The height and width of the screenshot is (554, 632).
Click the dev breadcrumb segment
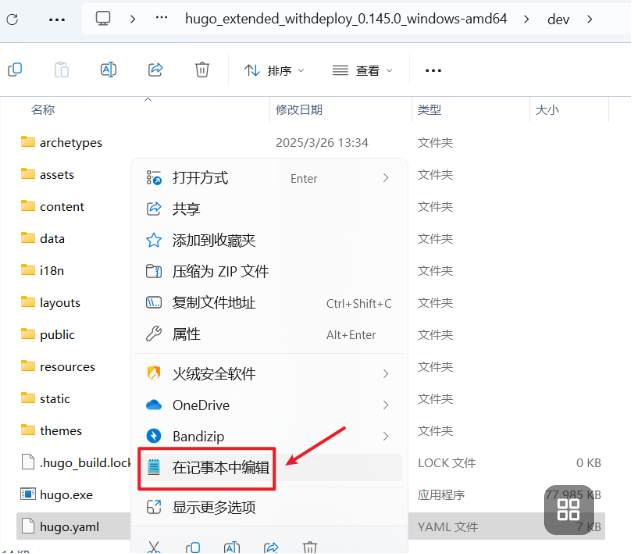click(x=558, y=19)
